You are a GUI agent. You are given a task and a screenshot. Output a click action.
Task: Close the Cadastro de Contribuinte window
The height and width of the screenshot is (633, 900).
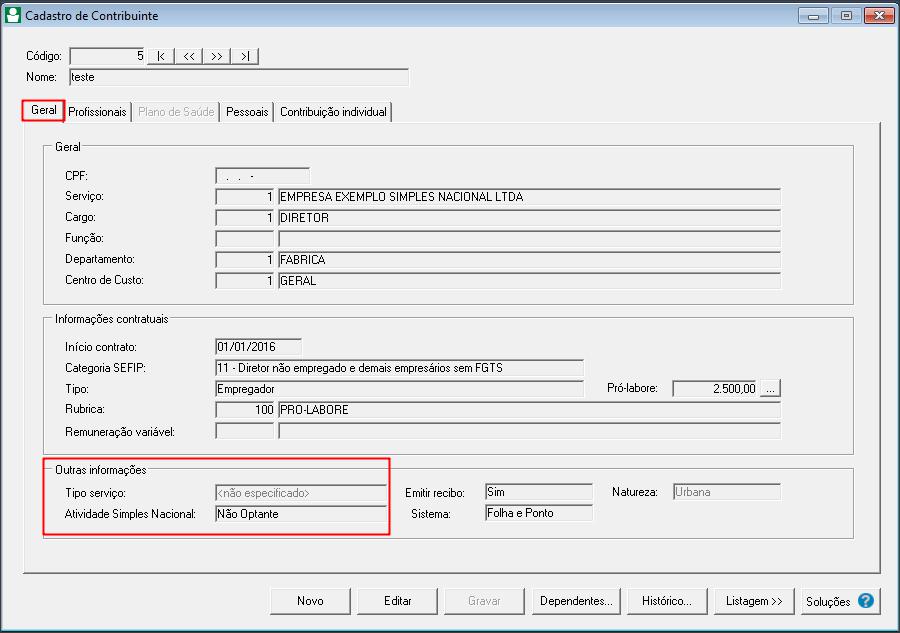pos(879,15)
